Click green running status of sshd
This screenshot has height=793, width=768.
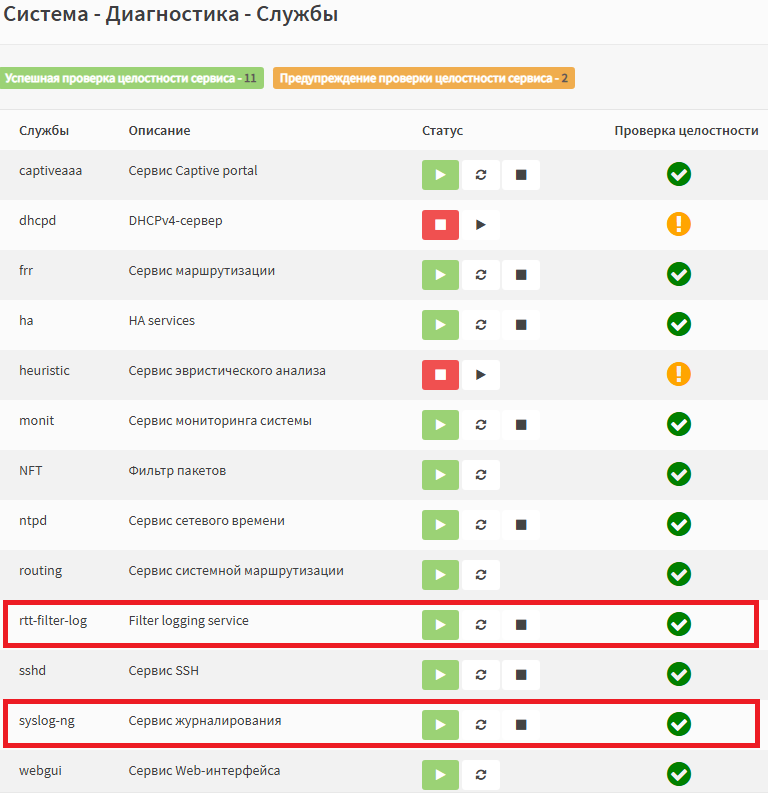[440, 675]
